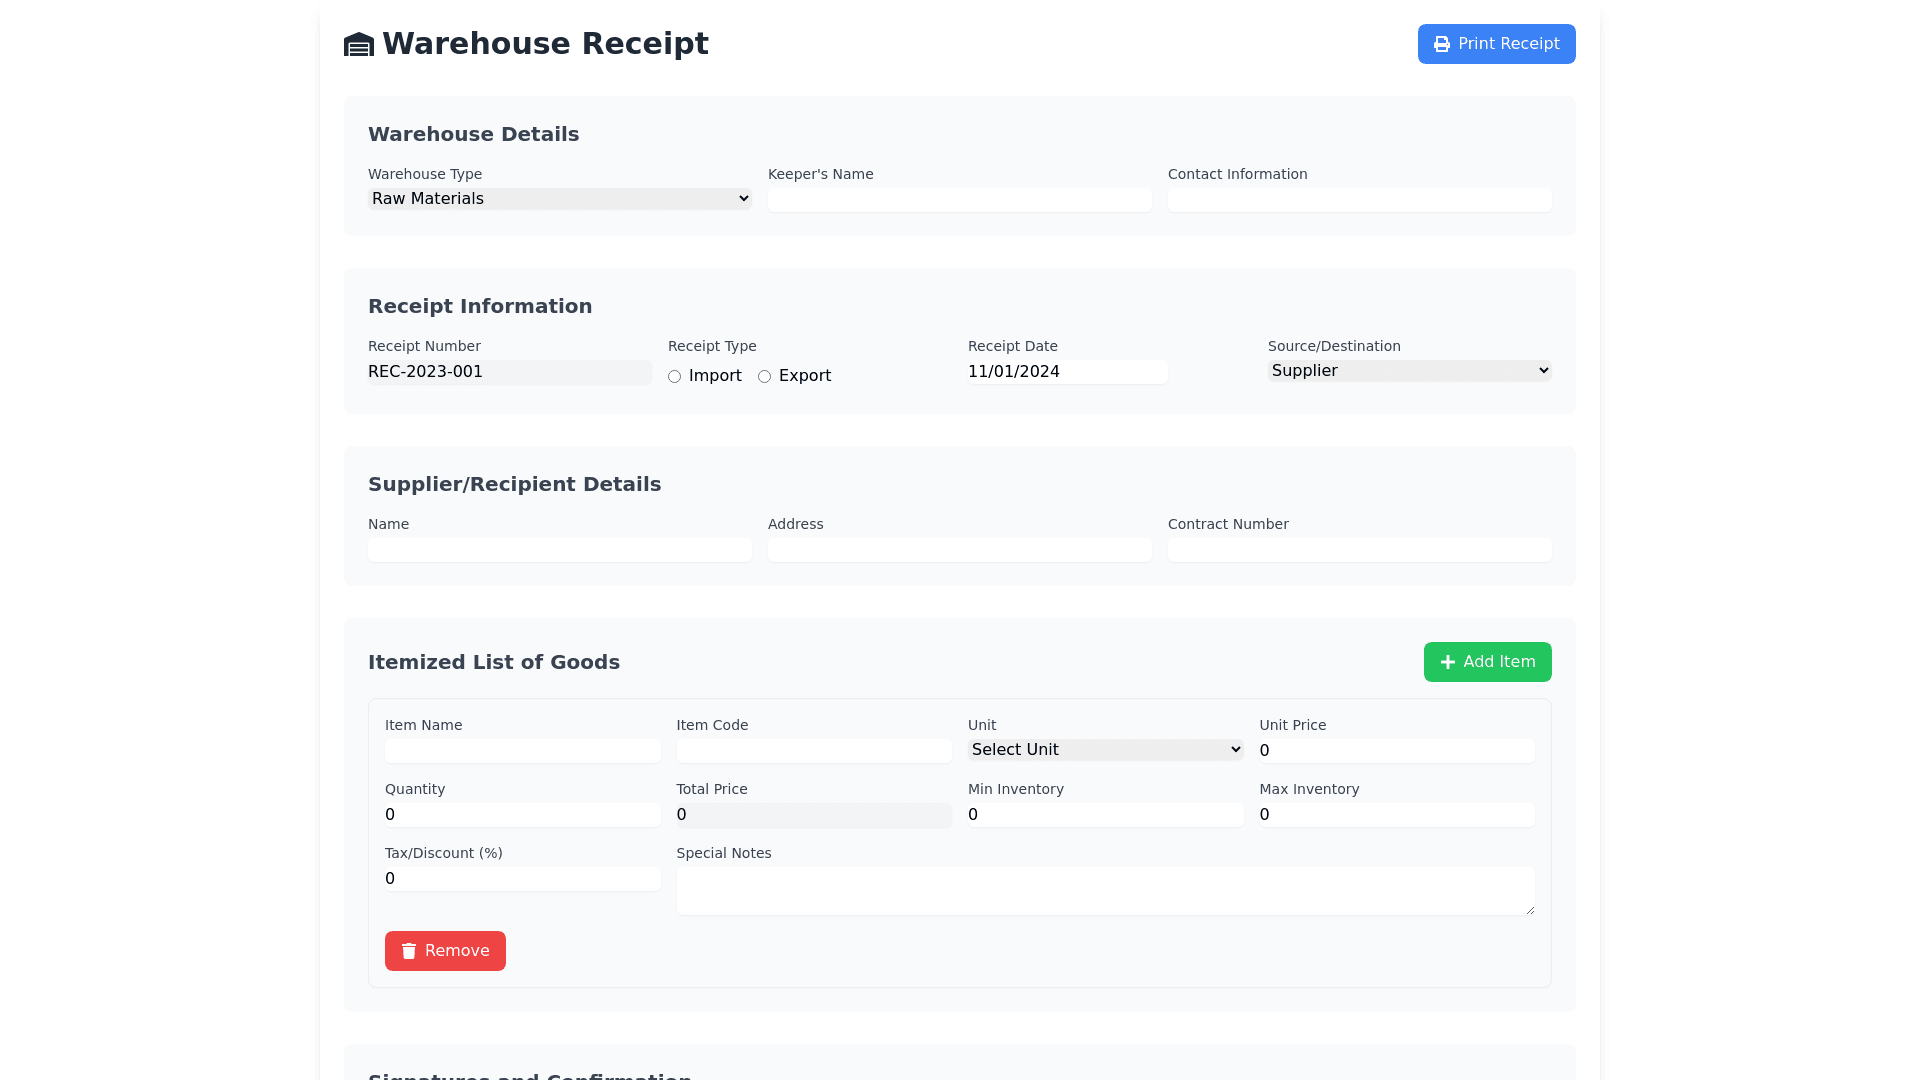Click the Unit Price field
The image size is (1920, 1080).
point(1396,751)
